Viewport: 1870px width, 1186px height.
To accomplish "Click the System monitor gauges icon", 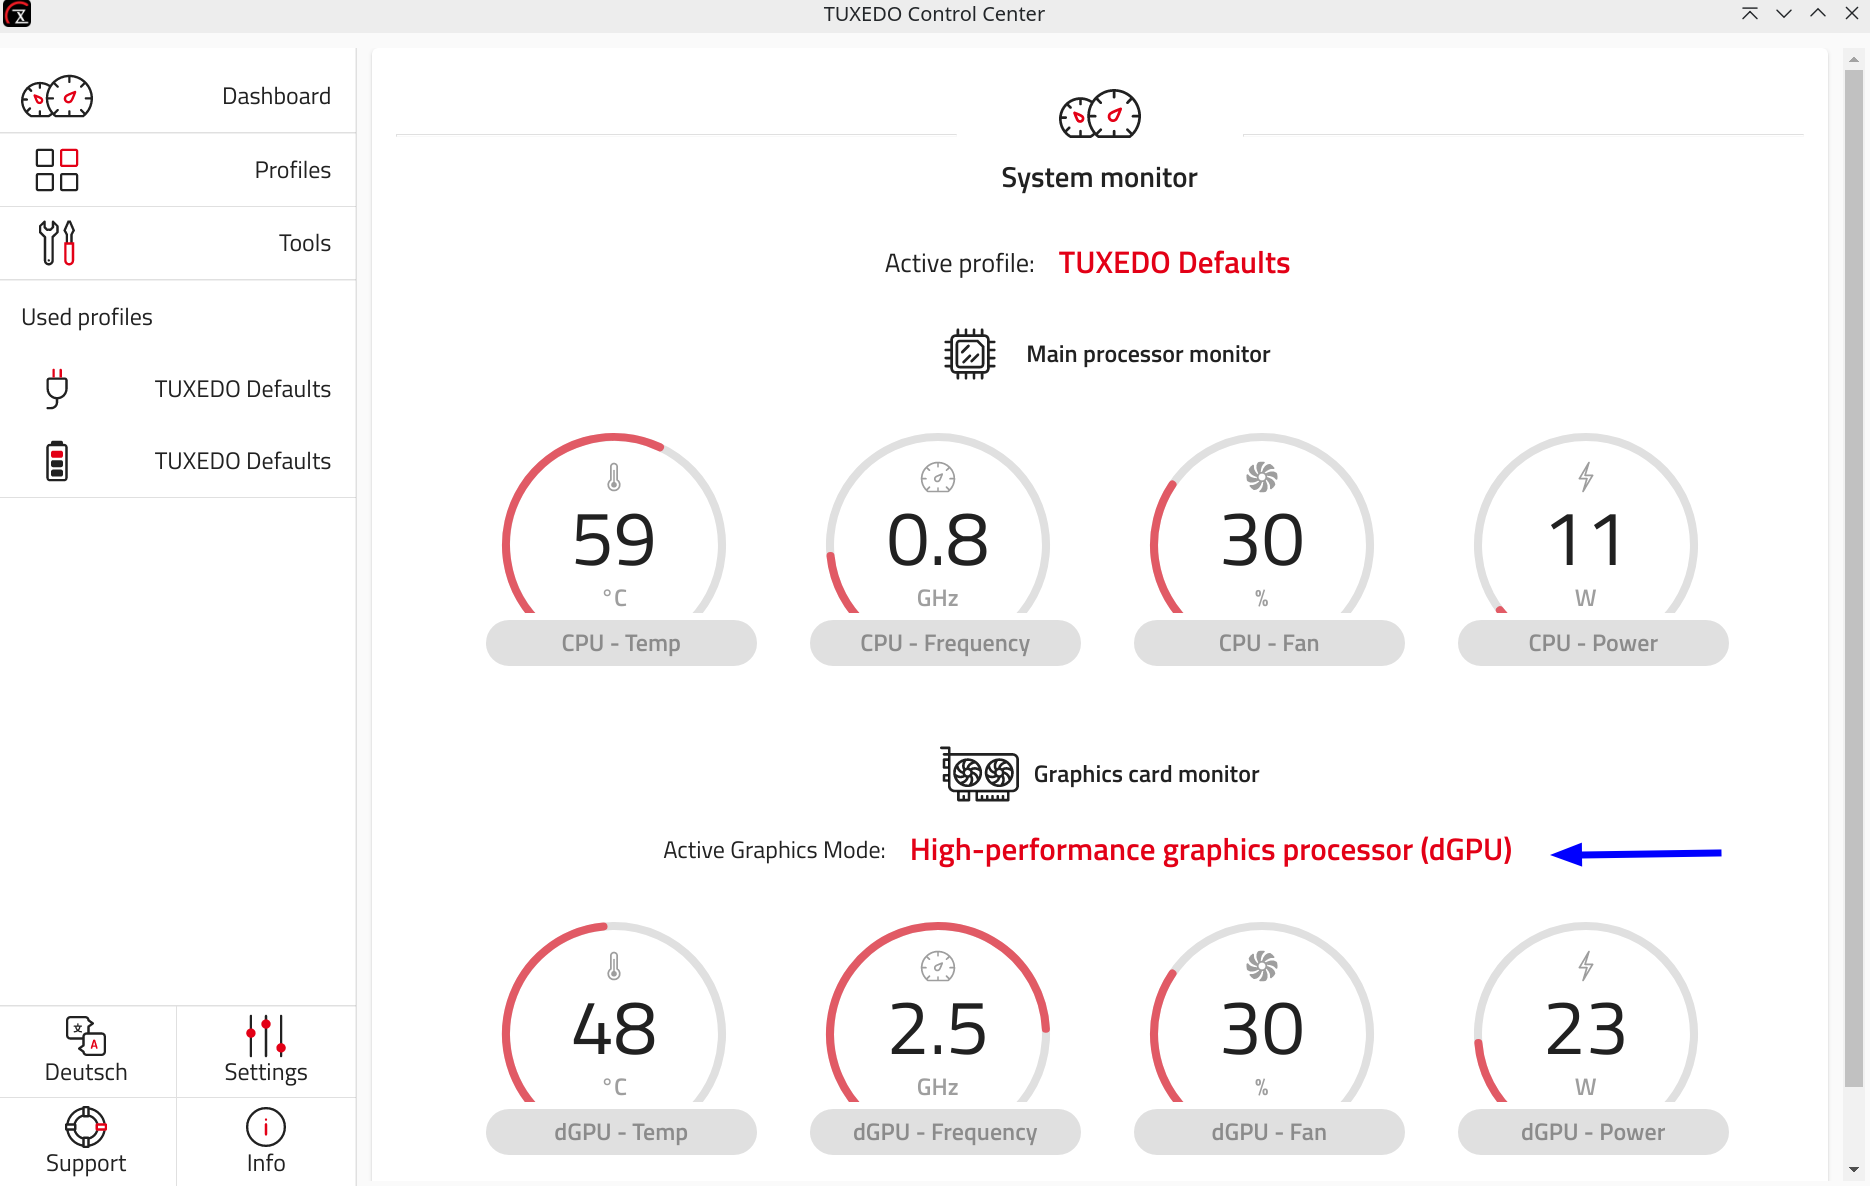I will click(x=1100, y=114).
